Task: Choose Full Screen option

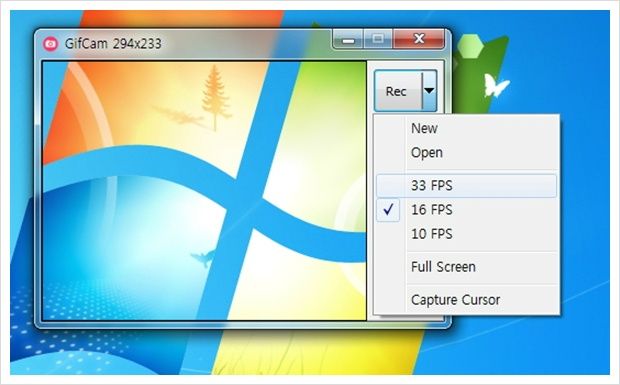Action: (x=467, y=267)
